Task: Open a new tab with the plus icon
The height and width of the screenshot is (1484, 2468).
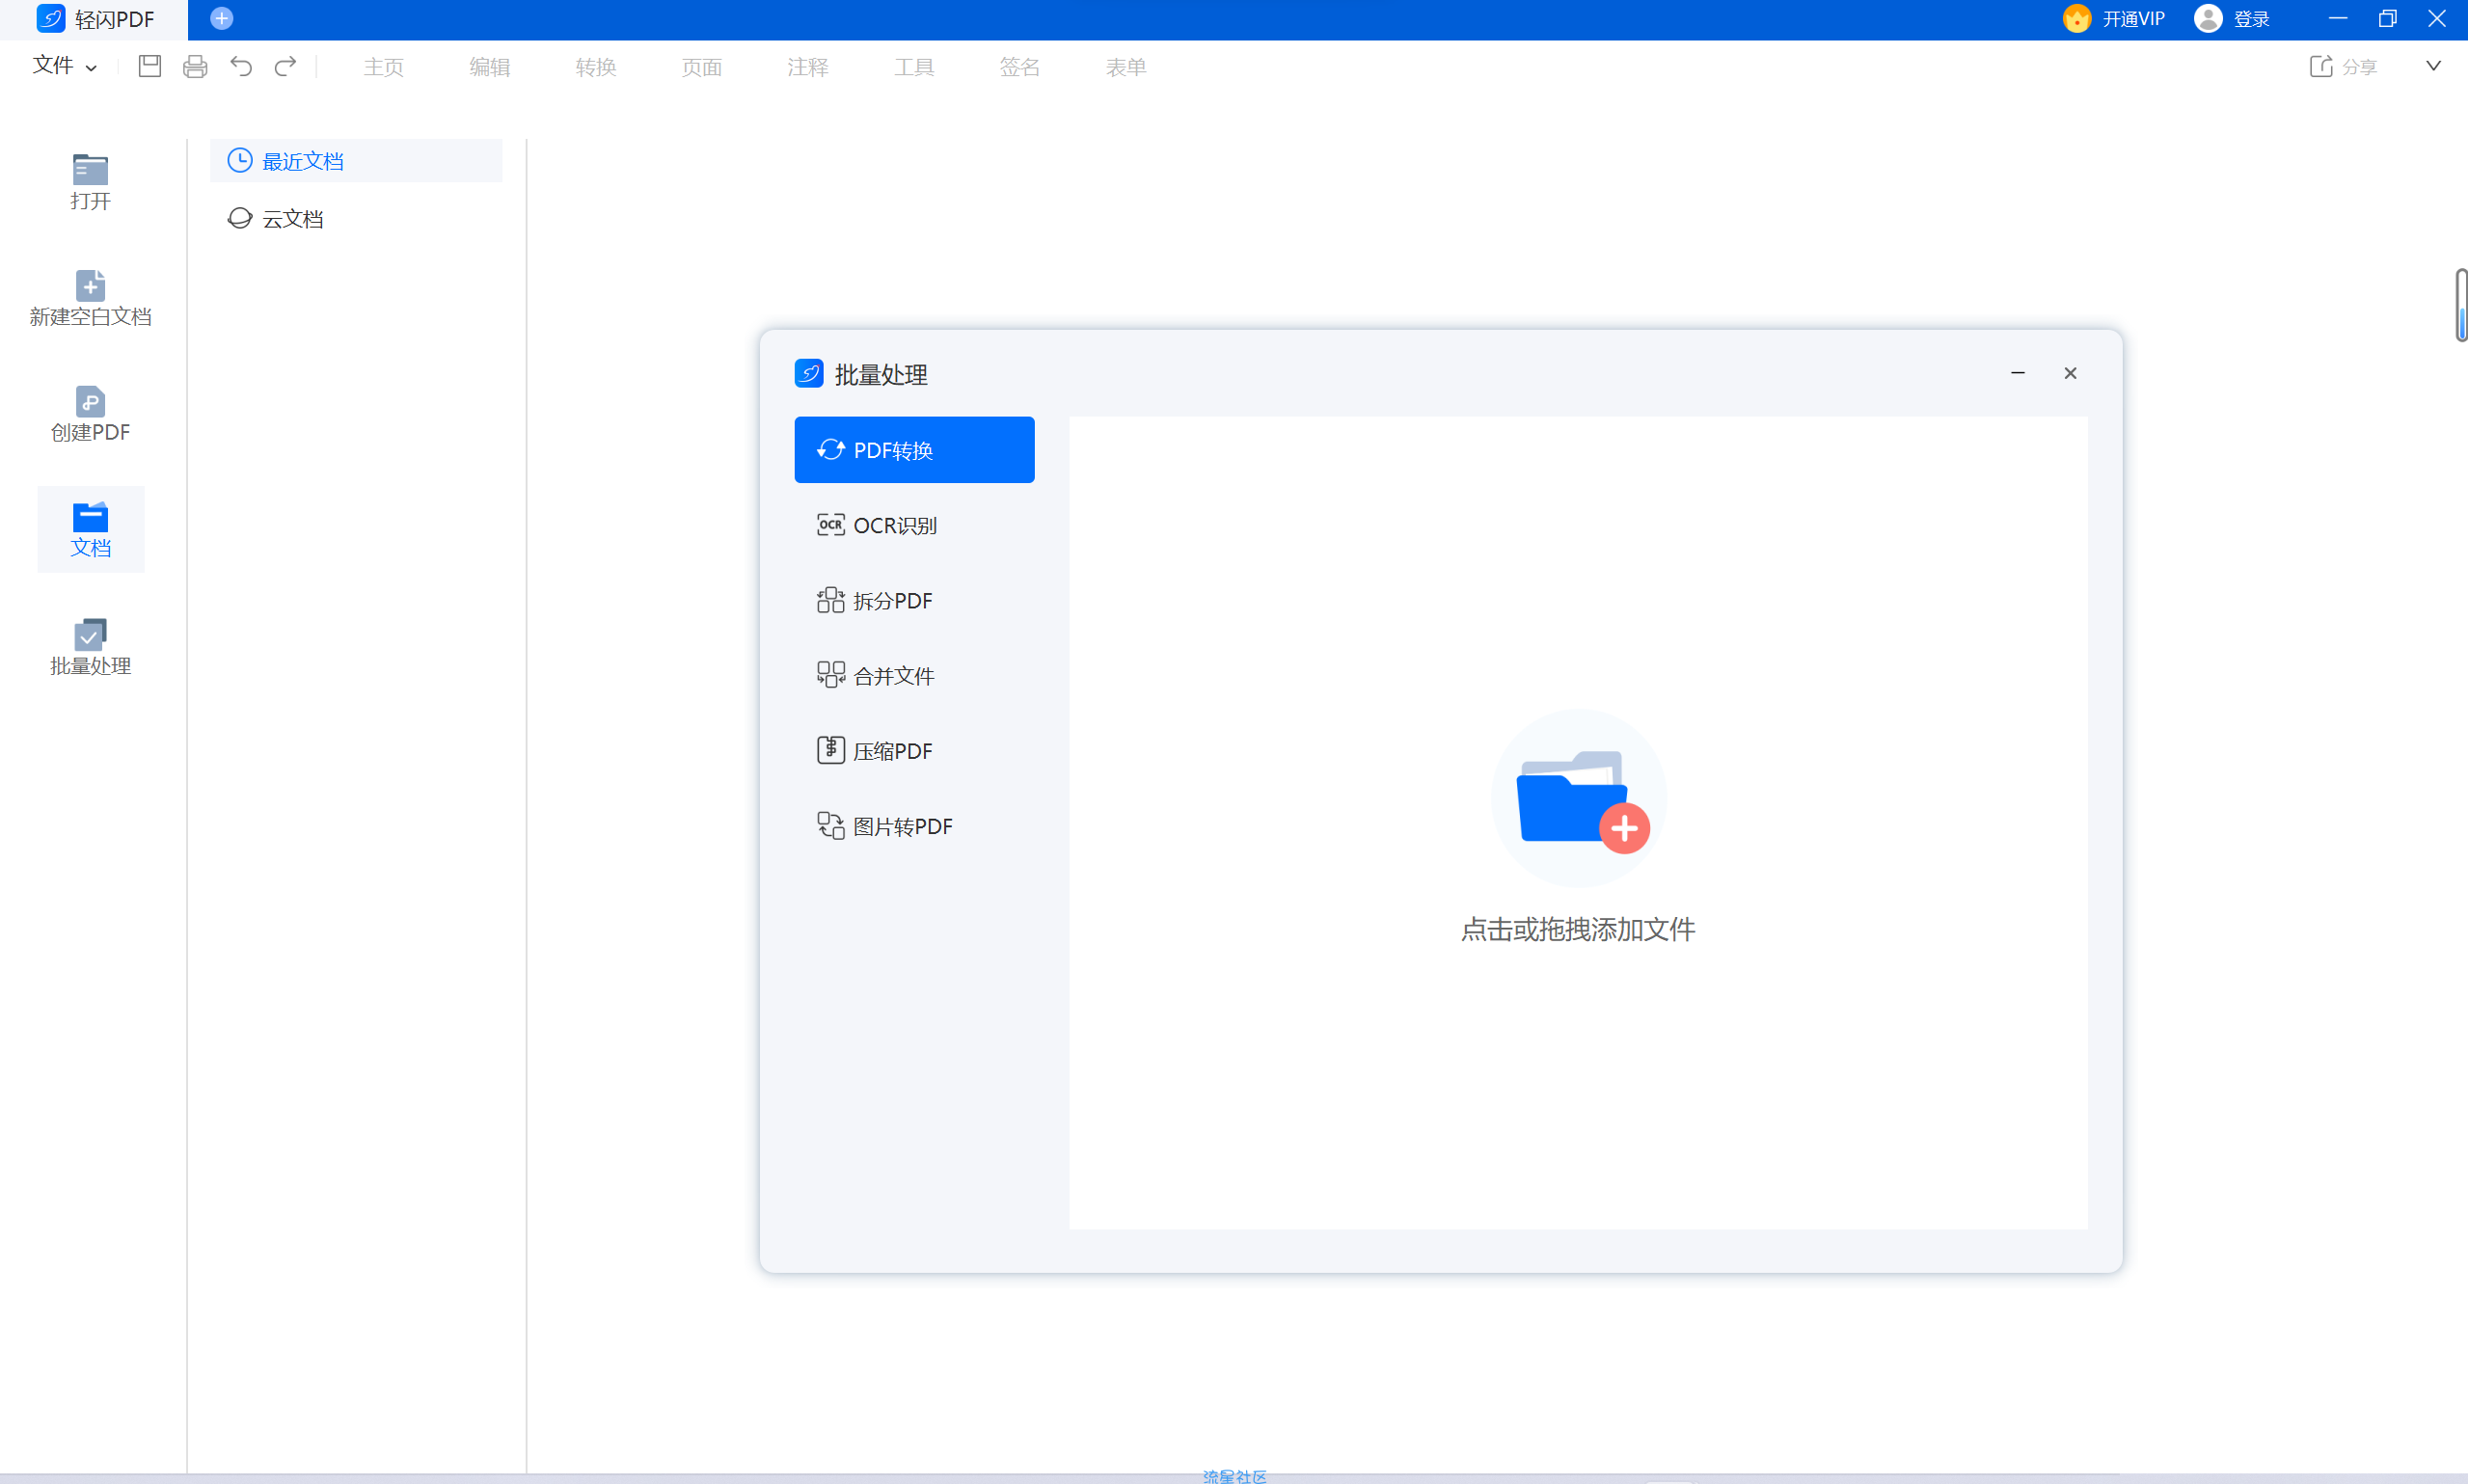Action: (x=222, y=19)
